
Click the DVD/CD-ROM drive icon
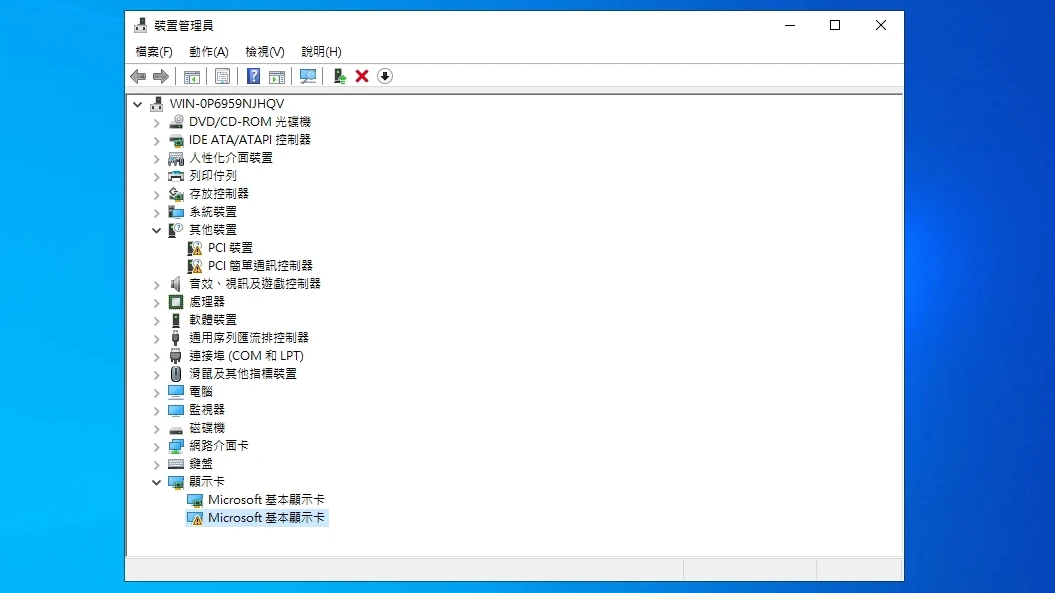point(176,122)
